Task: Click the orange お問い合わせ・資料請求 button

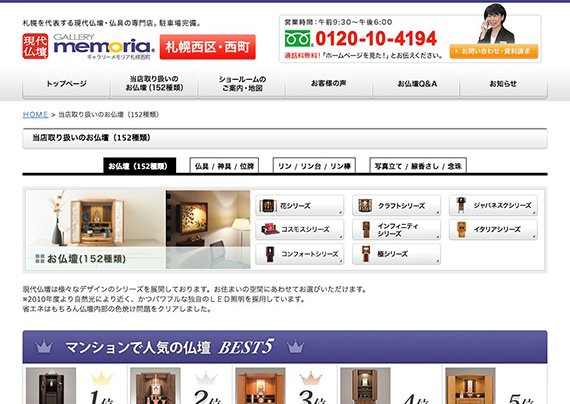Action: pos(494,51)
